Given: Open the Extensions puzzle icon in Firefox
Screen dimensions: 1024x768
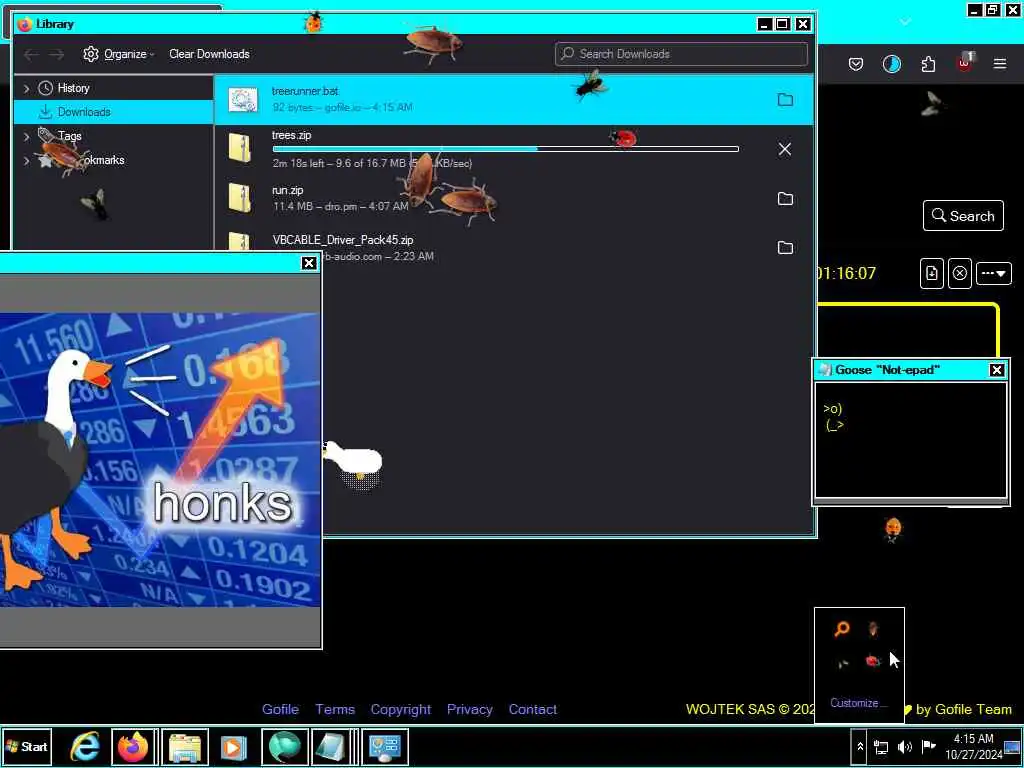Looking at the screenshot, I should 928,64.
